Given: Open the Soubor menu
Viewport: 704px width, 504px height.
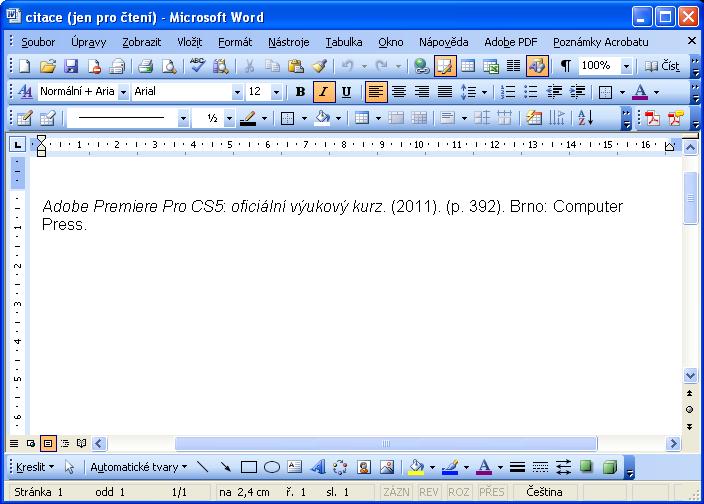Looking at the screenshot, I should 38,42.
